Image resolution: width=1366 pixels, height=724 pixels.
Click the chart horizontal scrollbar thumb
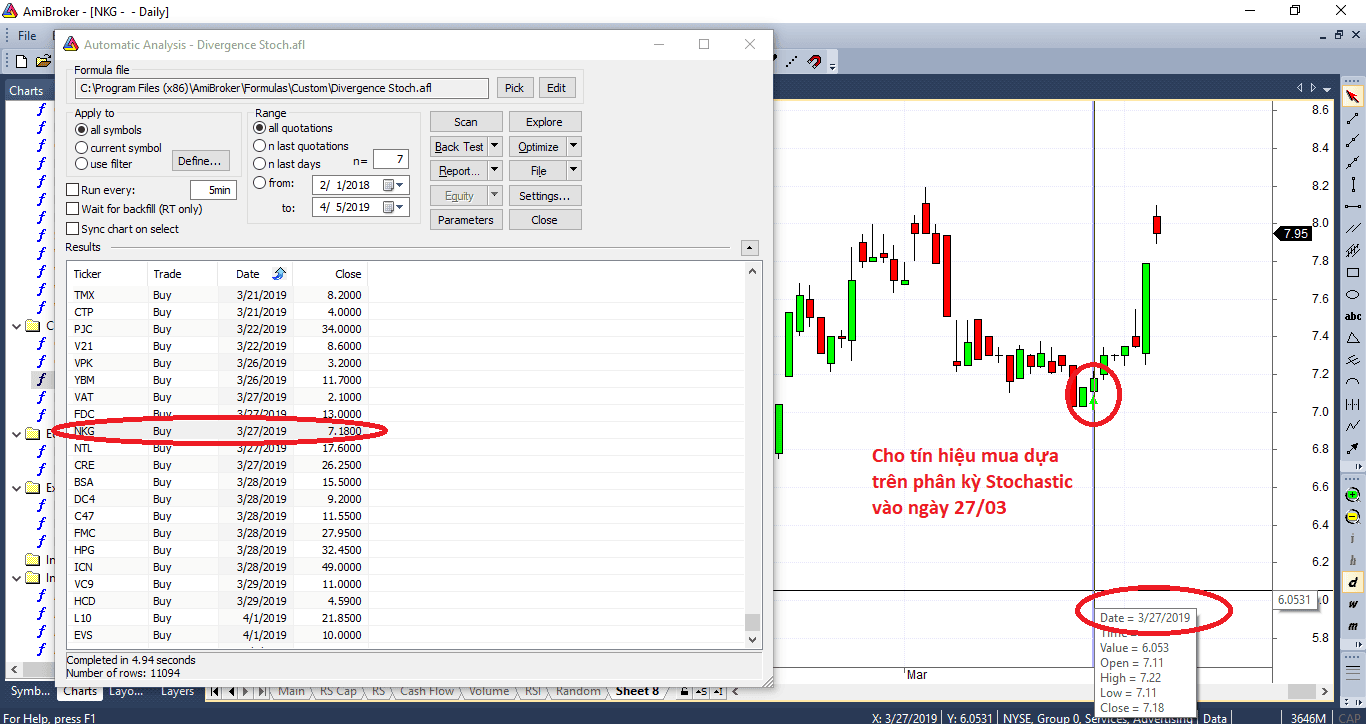coord(1301,691)
